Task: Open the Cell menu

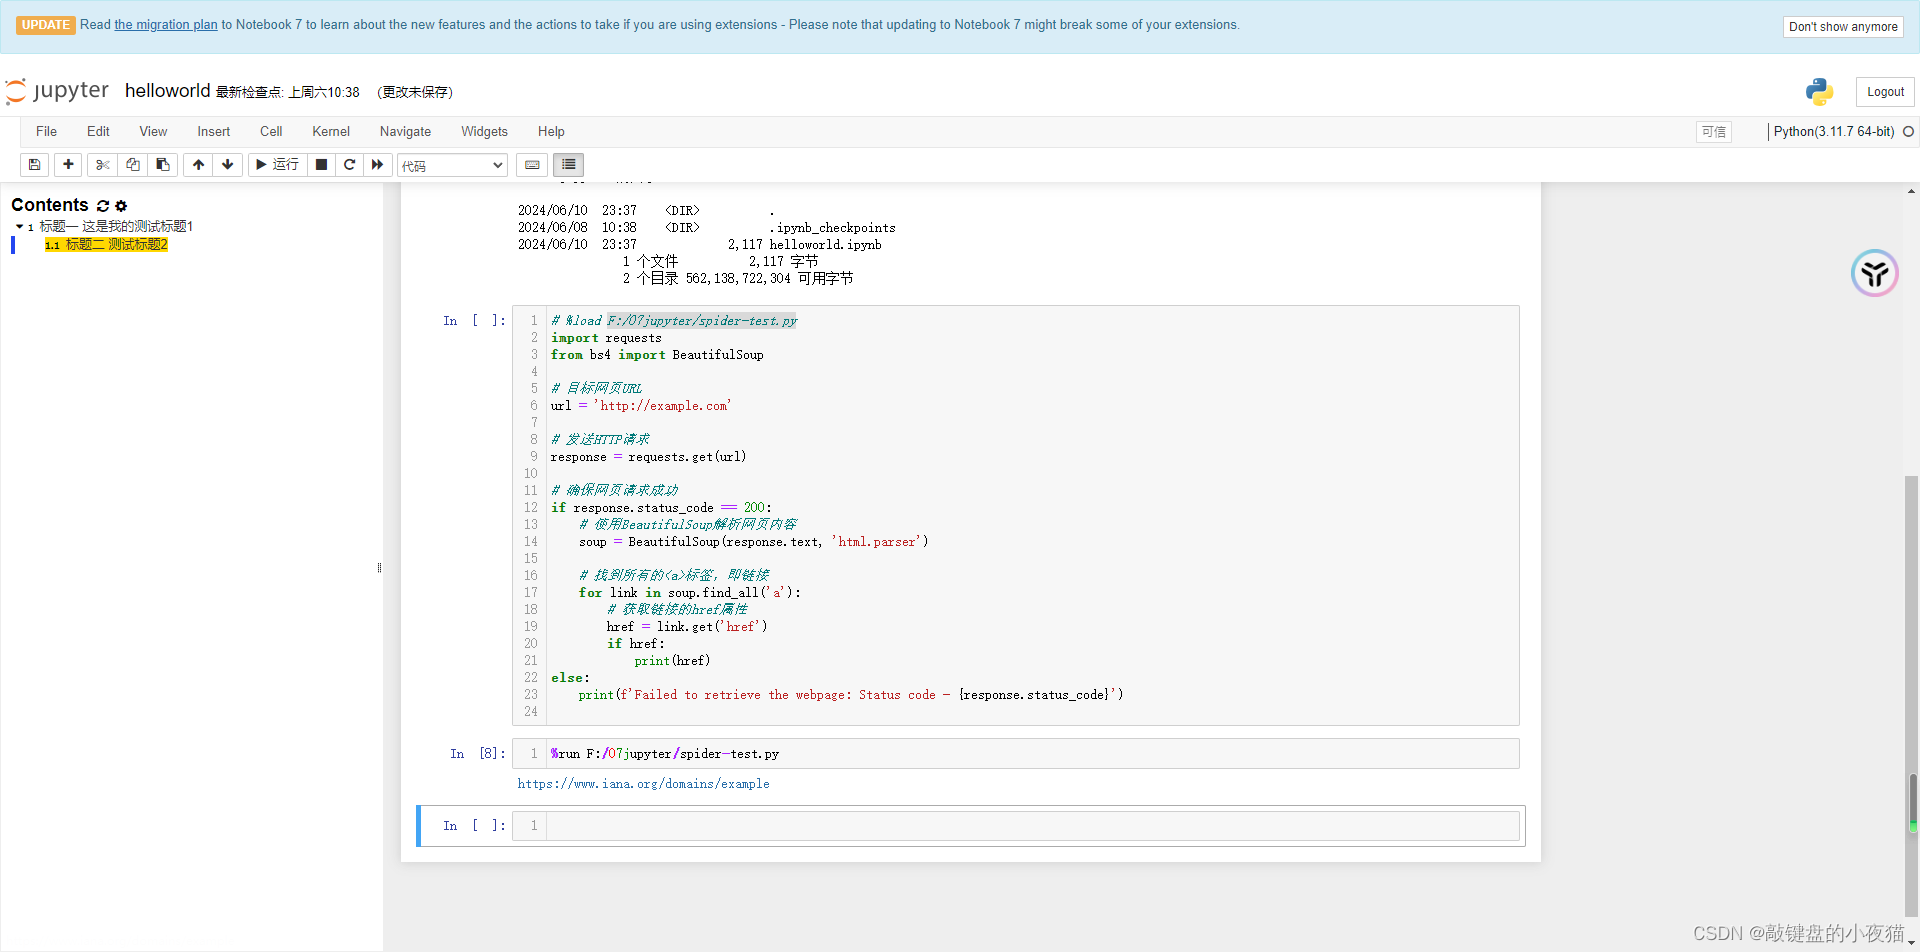Action: coord(271,132)
